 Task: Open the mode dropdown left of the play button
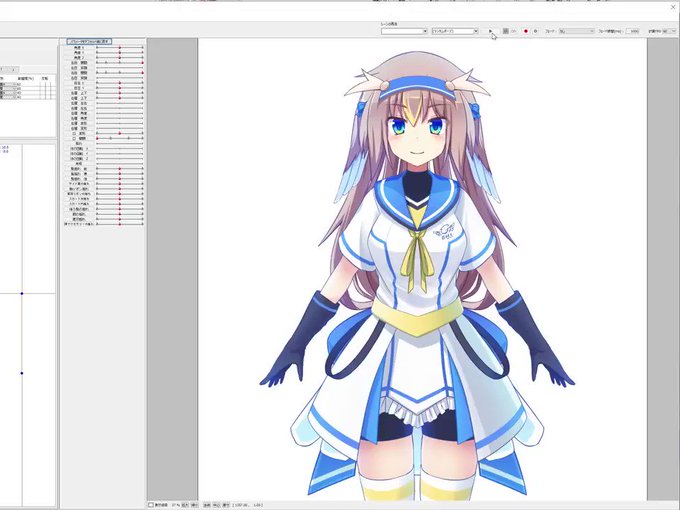[455, 31]
